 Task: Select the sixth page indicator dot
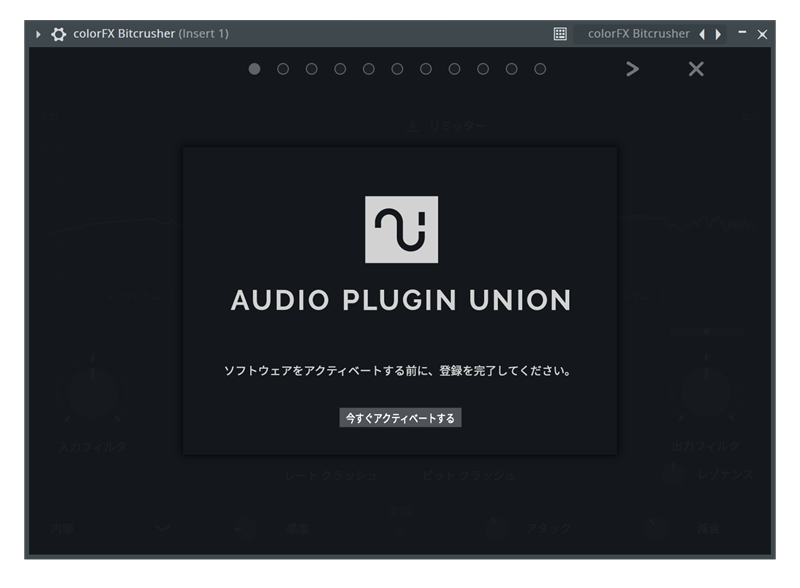click(397, 69)
